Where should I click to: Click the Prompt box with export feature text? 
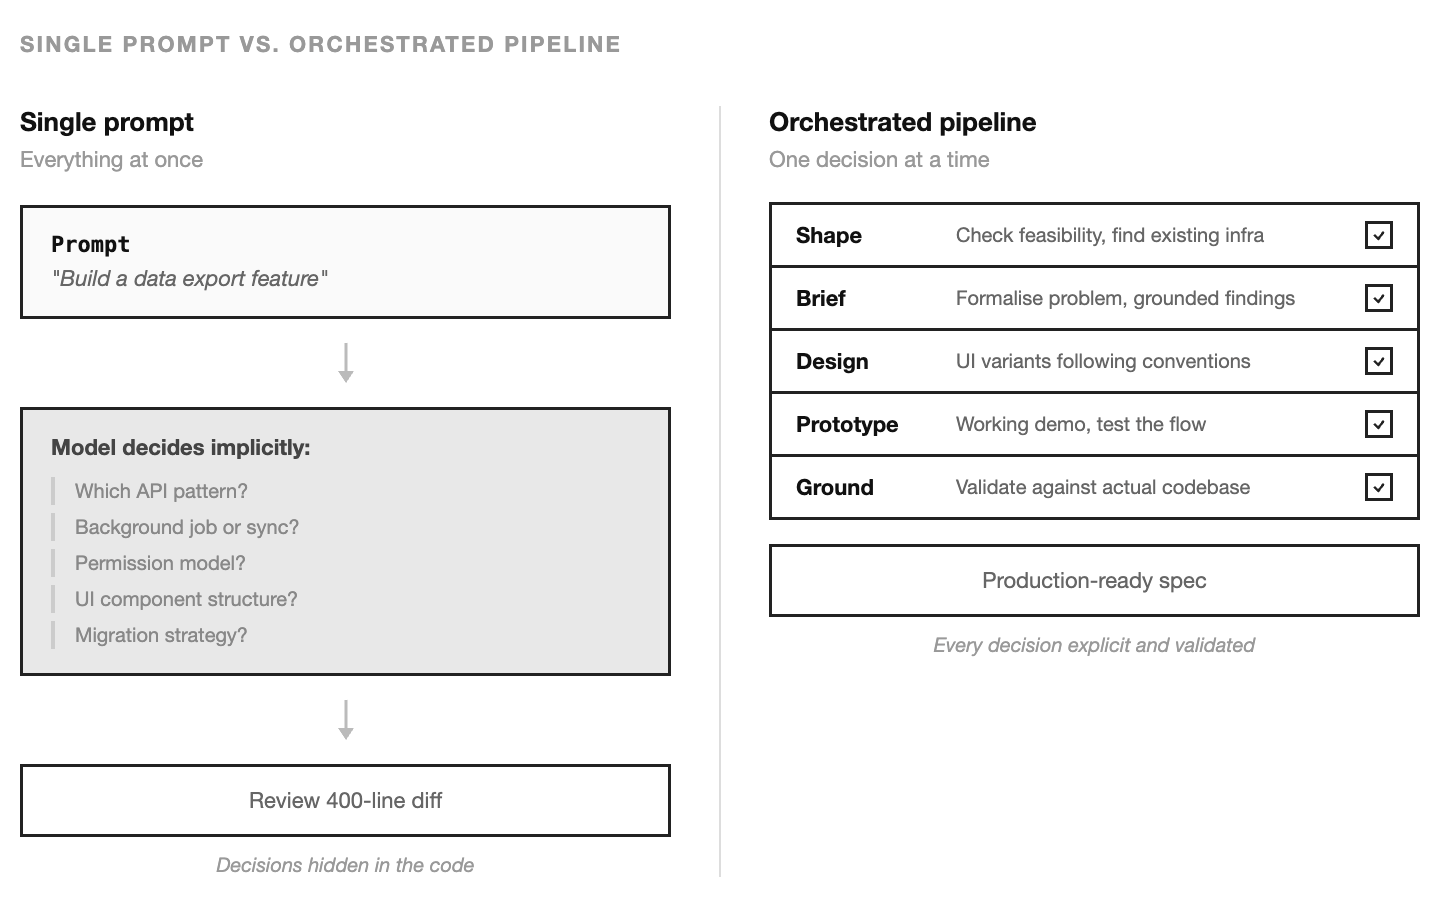click(345, 262)
